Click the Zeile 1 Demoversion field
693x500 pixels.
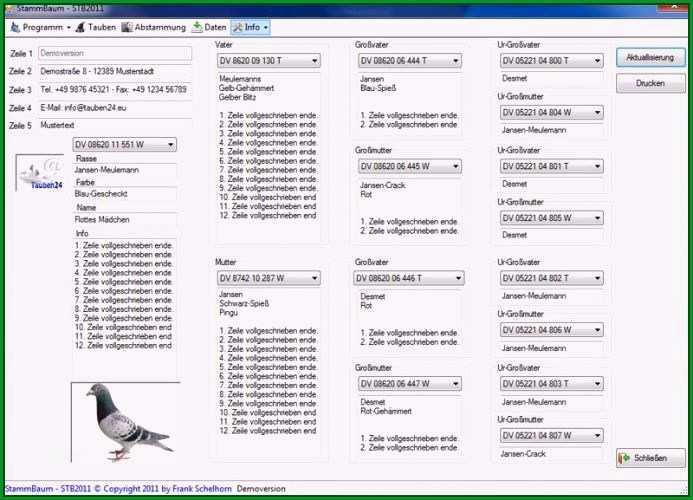coord(115,53)
